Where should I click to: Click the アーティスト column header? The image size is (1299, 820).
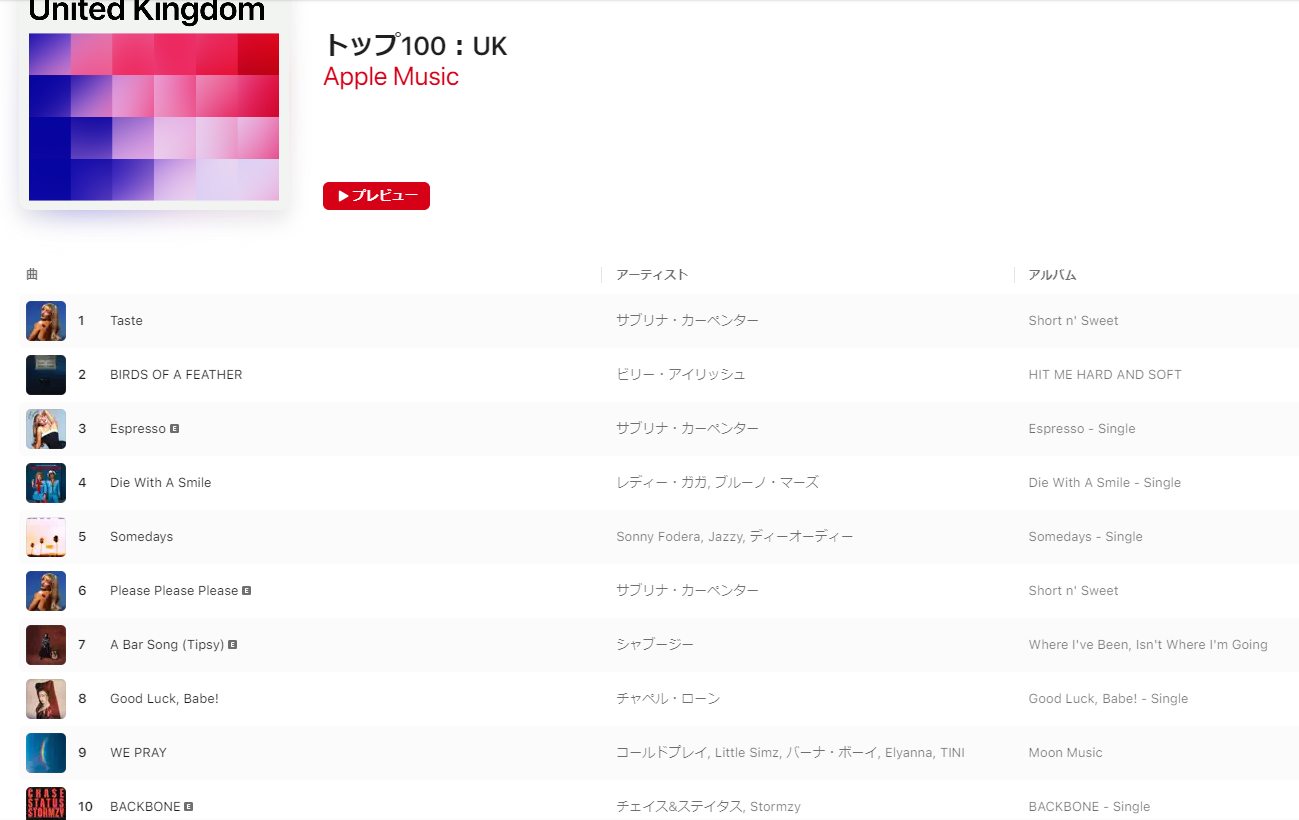point(652,275)
